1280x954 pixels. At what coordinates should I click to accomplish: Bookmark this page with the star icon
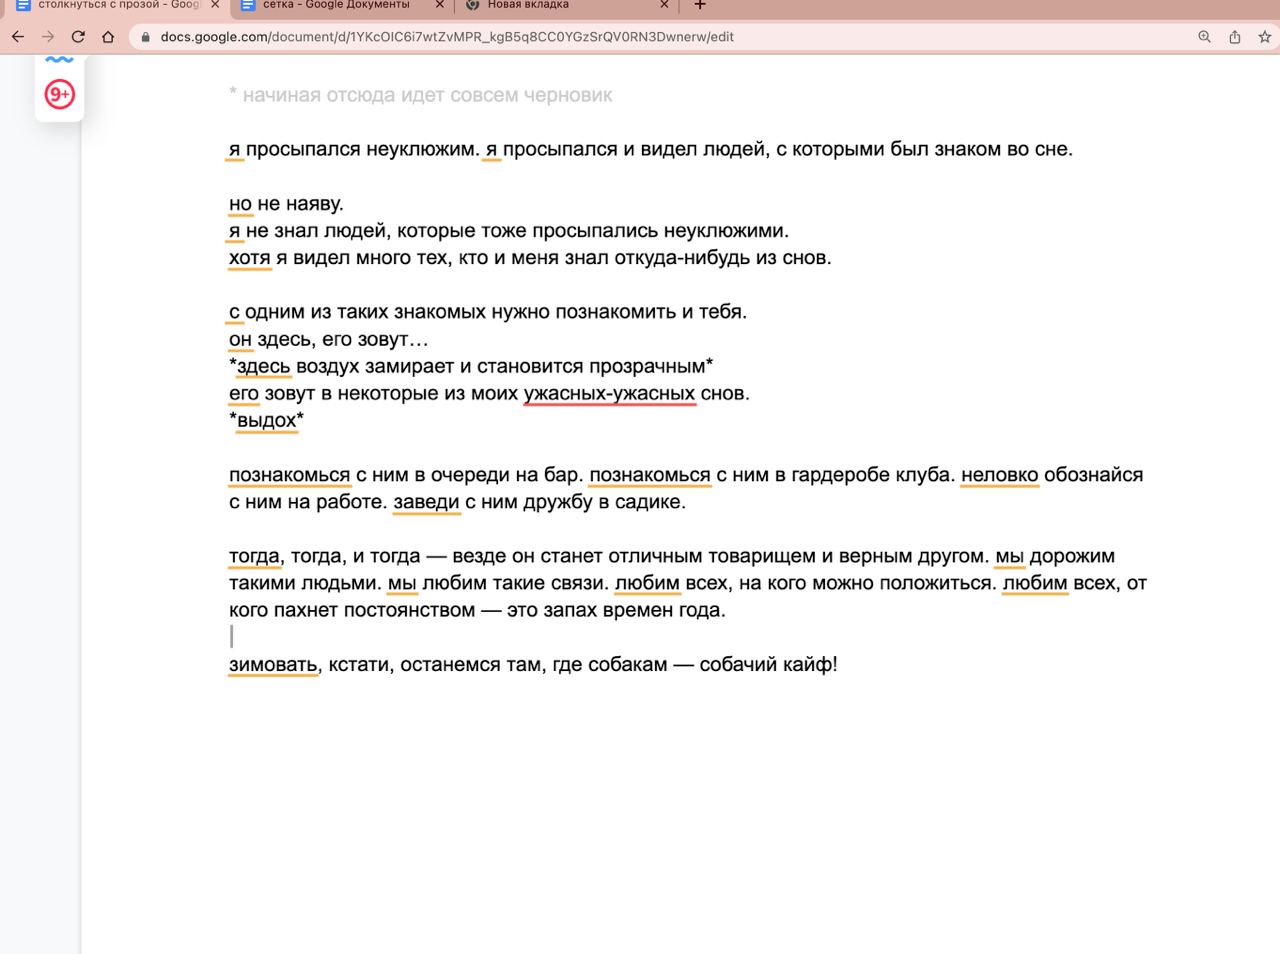[x=1265, y=37]
